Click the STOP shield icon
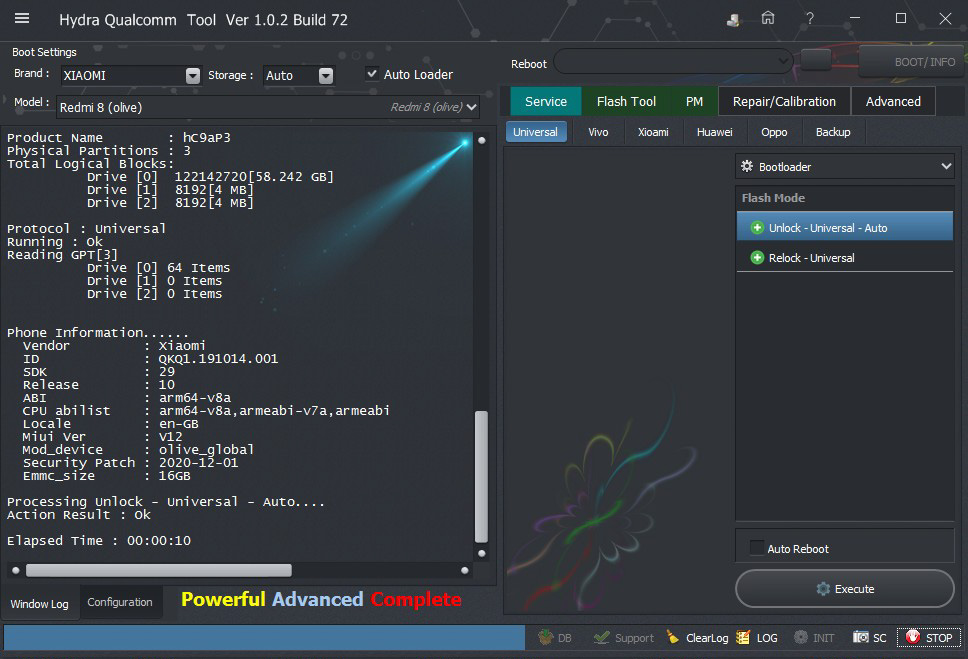The height and width of the screenshot is (659, 968). pyautogui.click(x=912, y=637)
